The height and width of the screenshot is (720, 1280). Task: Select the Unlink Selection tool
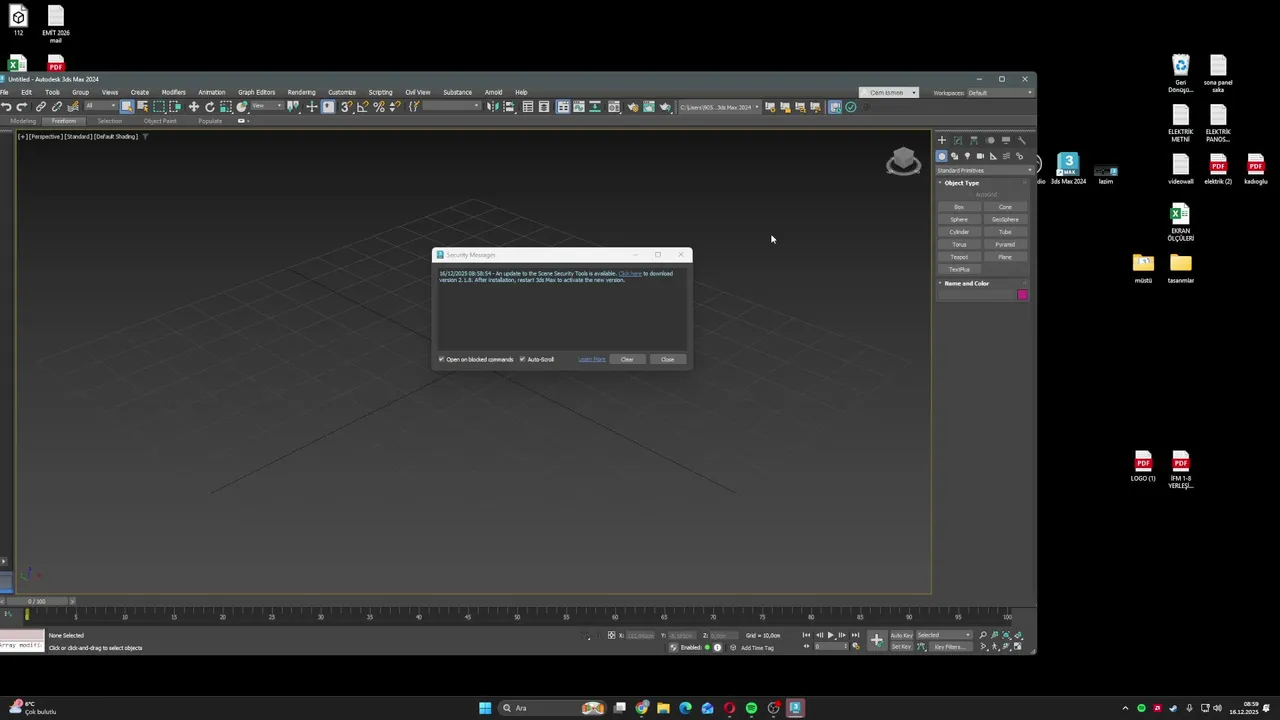click(56, 106)
